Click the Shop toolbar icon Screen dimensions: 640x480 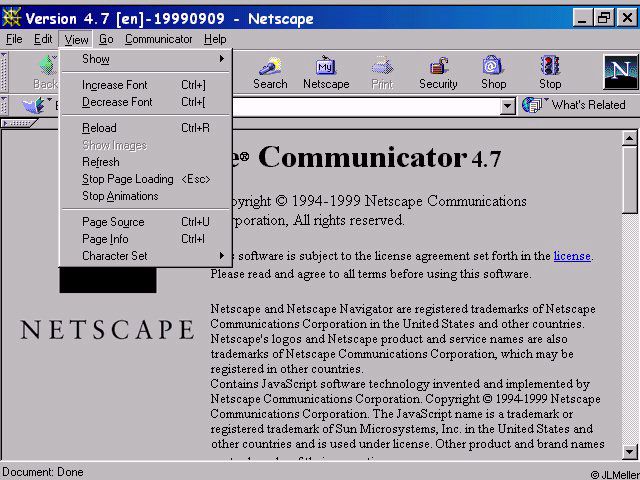click(x=493, y=73)
